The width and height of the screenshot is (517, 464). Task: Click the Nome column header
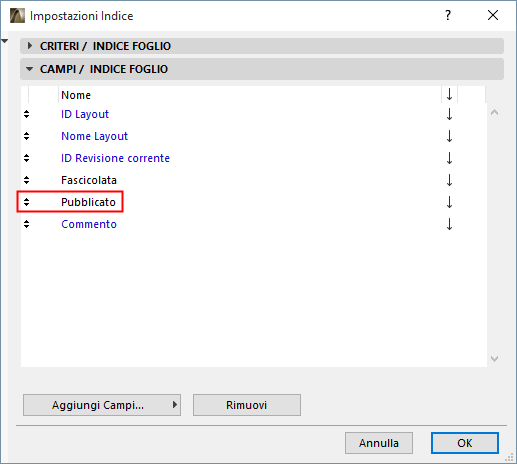(x=250, y=95)
